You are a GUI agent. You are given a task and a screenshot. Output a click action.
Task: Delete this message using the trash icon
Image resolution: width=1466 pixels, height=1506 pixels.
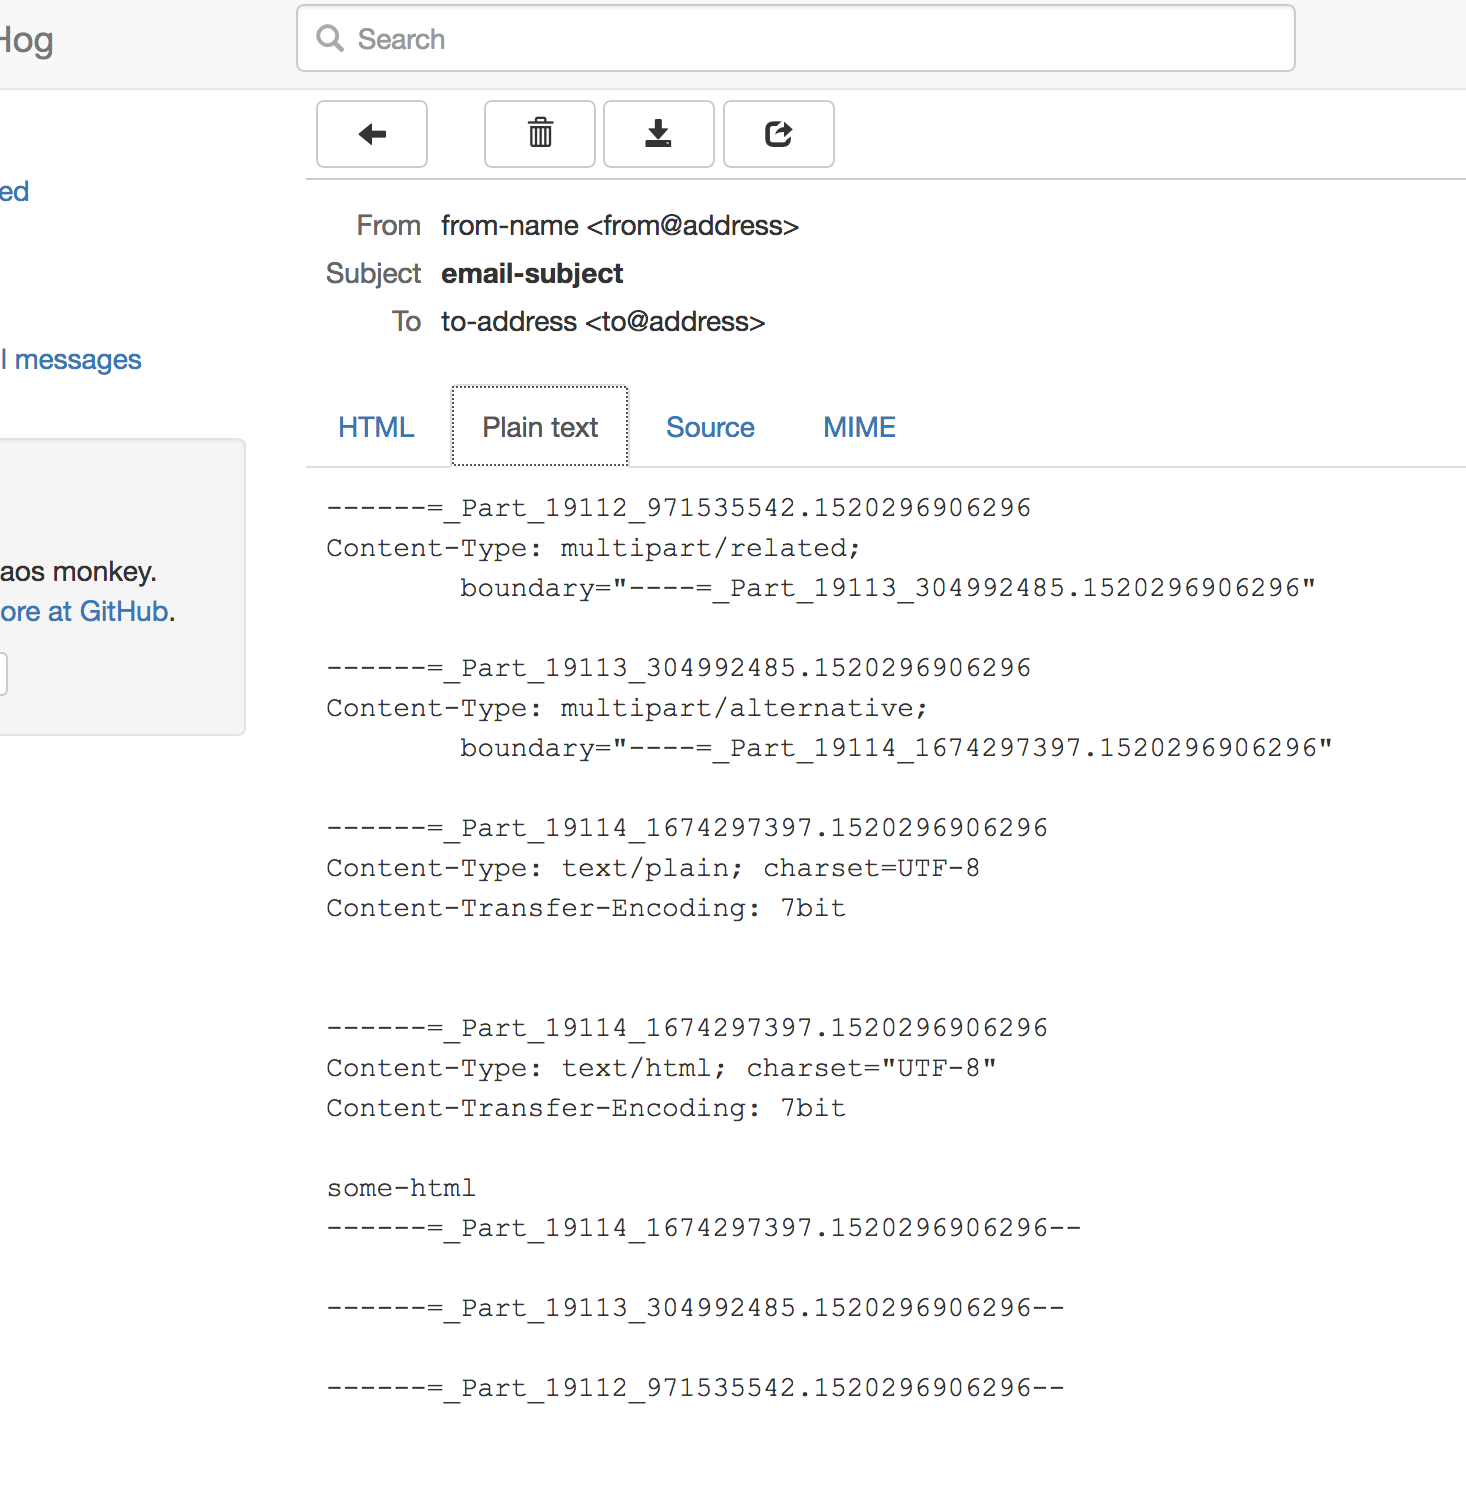[x=539, y=134]
